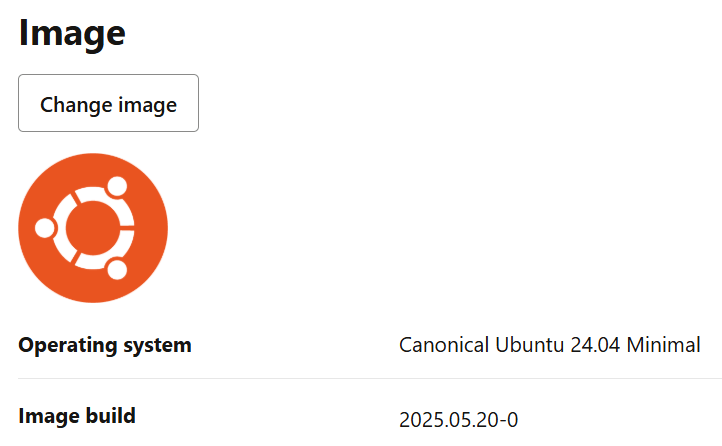The width and height of the screenshot is (722, 446).
Task: Click the Image build label
Action: click(77, 415)
